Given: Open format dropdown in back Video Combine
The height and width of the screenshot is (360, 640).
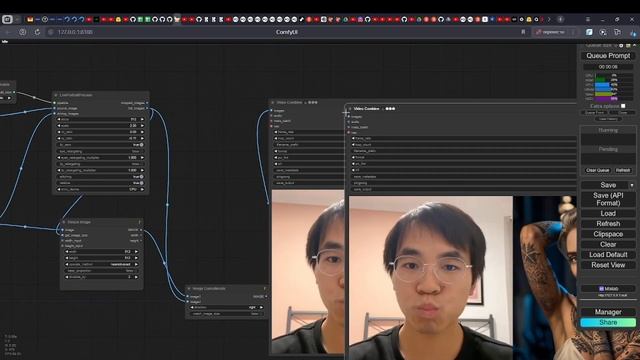Looking at the screenshot, I should click(x=309, y=151).
